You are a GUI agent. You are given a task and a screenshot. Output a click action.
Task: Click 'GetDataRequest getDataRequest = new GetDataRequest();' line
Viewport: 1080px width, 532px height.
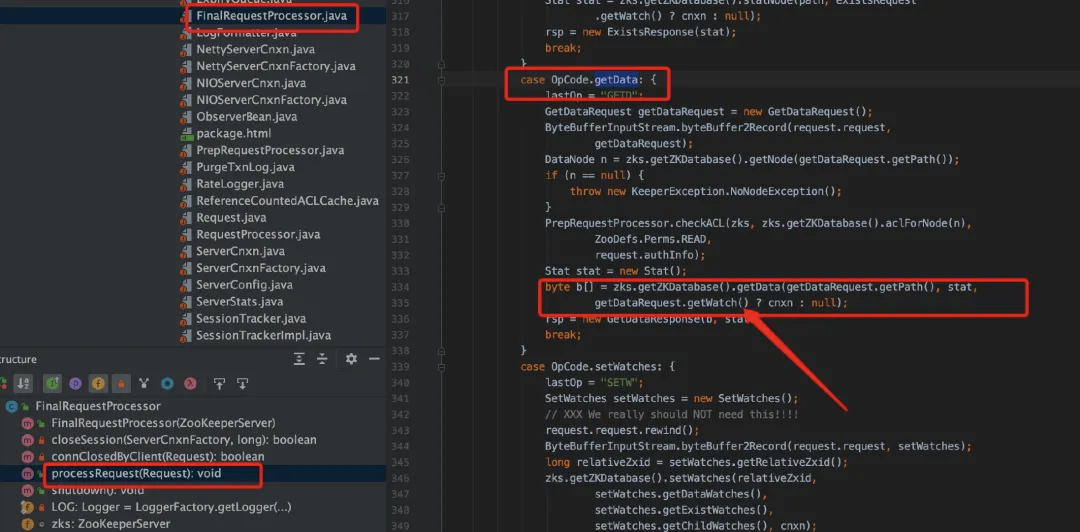point(709,112)
